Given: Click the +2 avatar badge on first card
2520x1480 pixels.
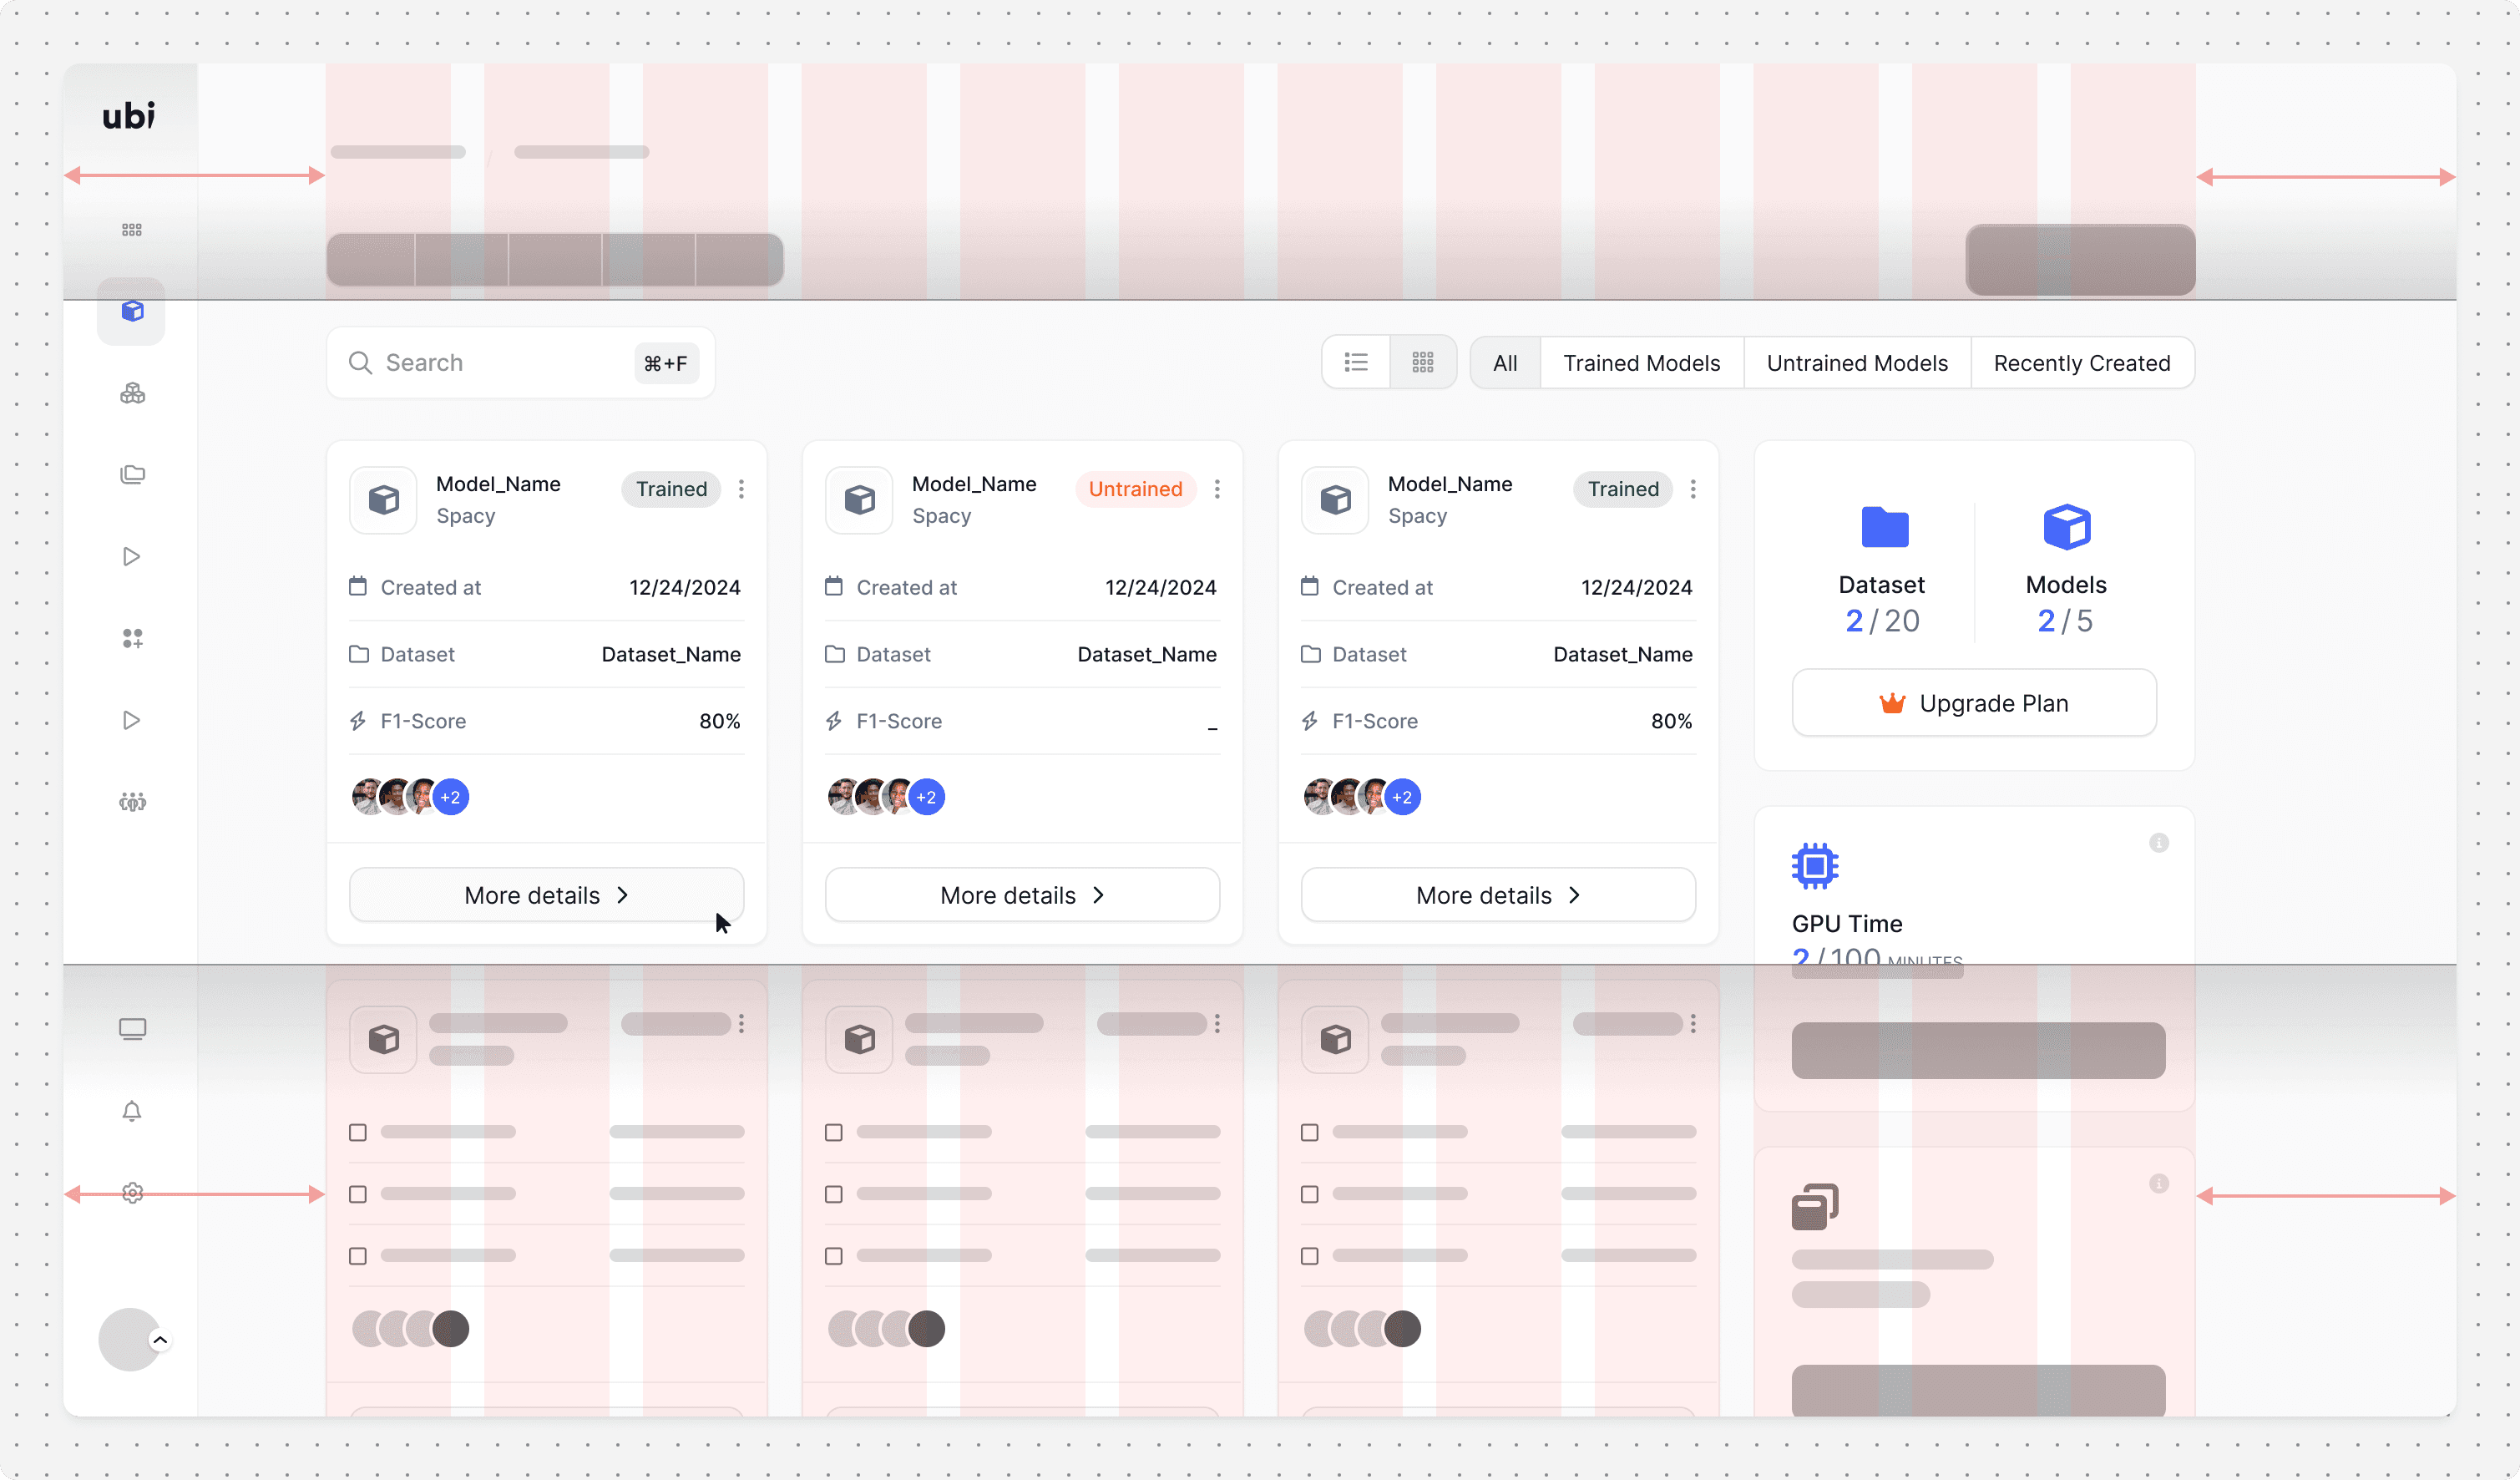Looking at the screenshot, I should 451,797.
